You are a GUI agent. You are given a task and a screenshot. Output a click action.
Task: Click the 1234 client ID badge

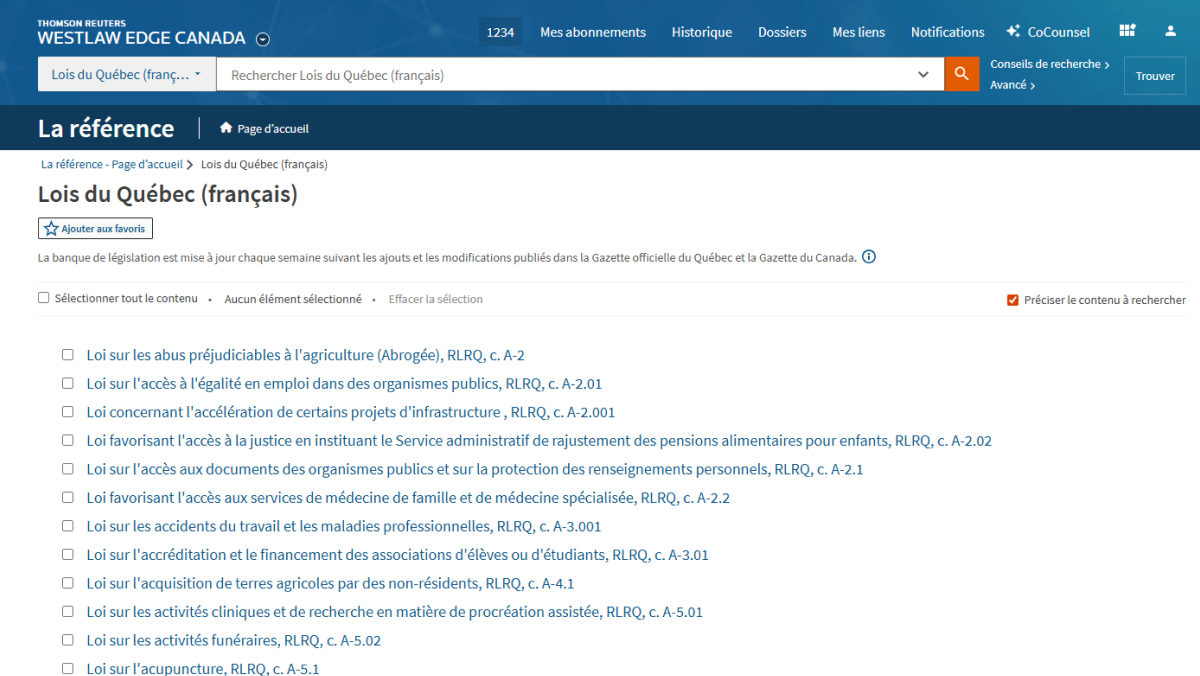point(500,32)
